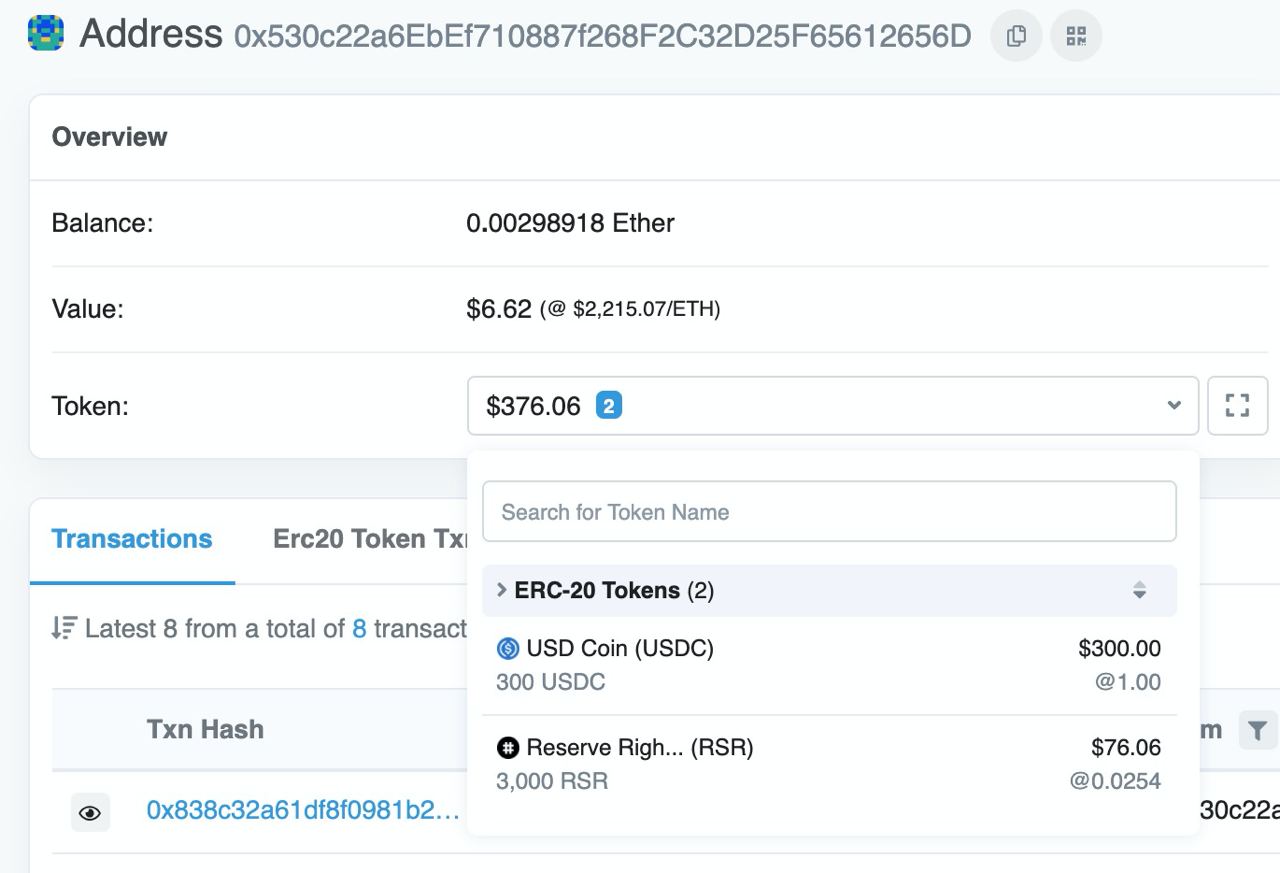This screenshot has height=873, width=1280.
Task: Select the USD Coin (USDC) token entry
Action: (829, 665)
